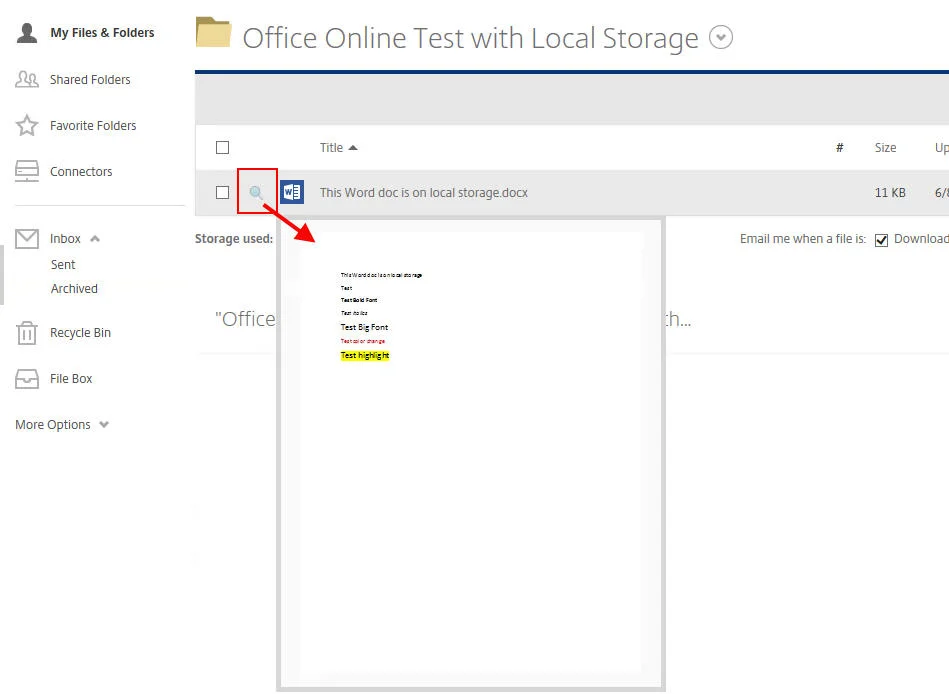Sort files by Size column
This screenshot has width=949, height=694.
coord(885,148)
